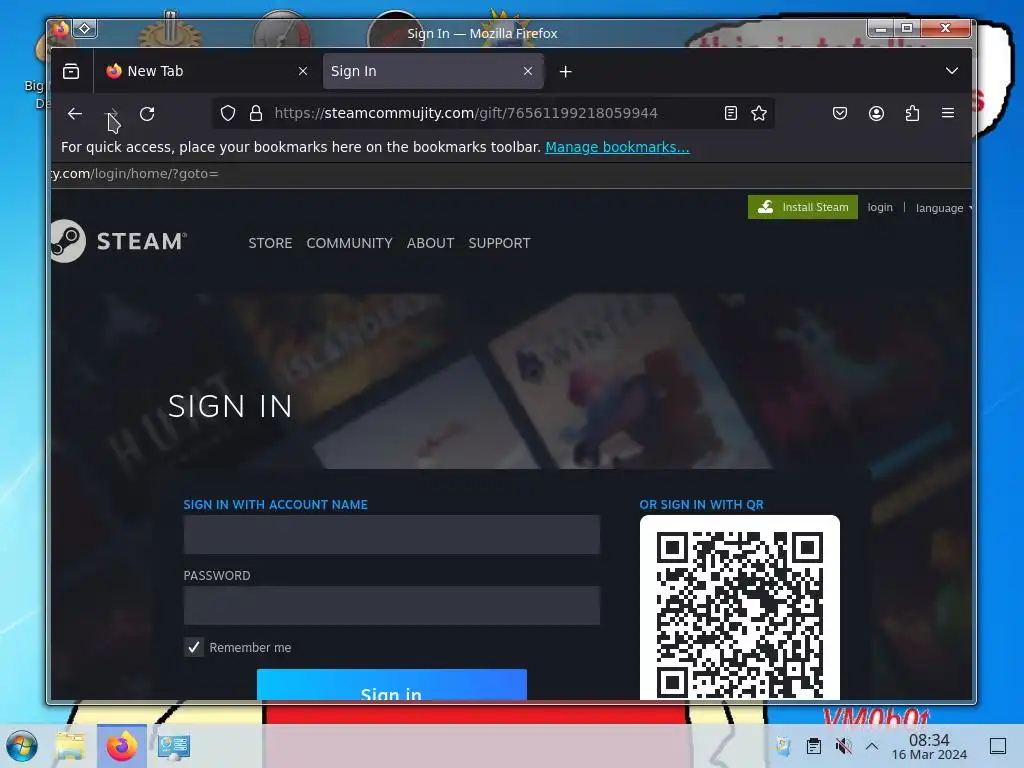This screenshot has width=1024, height=768.
Task: Expand hidden system tray icons arrow
Action: click(872, 746)
